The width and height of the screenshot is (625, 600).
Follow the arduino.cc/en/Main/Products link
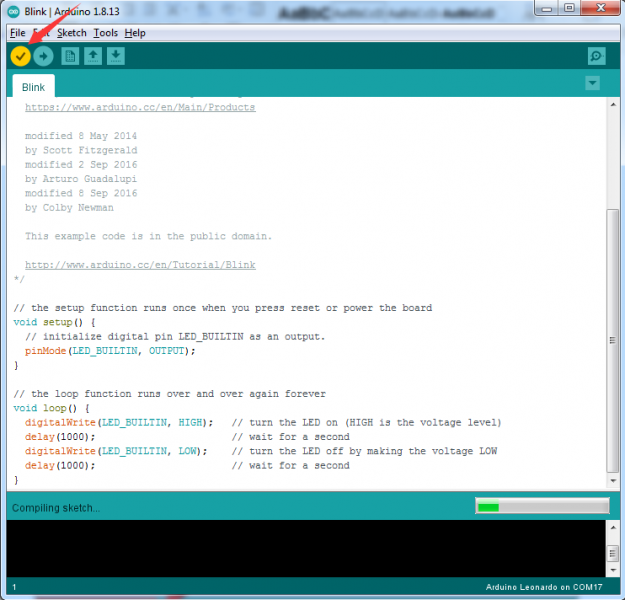pos(140,107)
